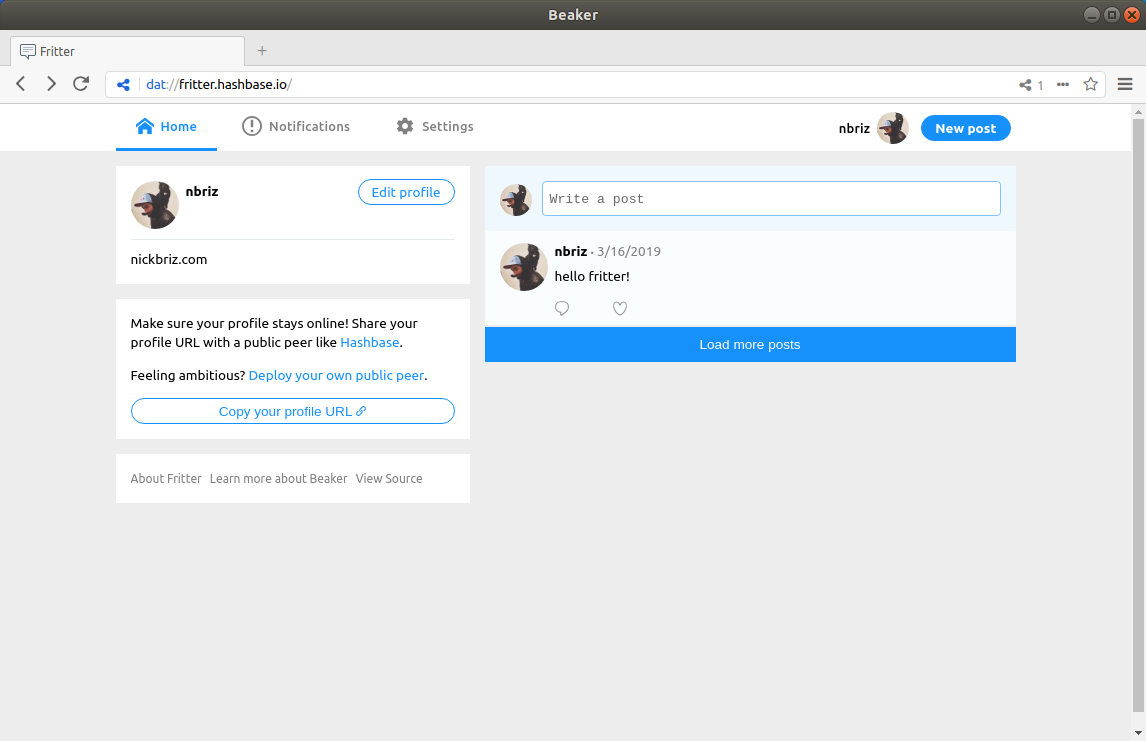Open the About Fritter link
The image size is (1146, 741).
[166, 479]
